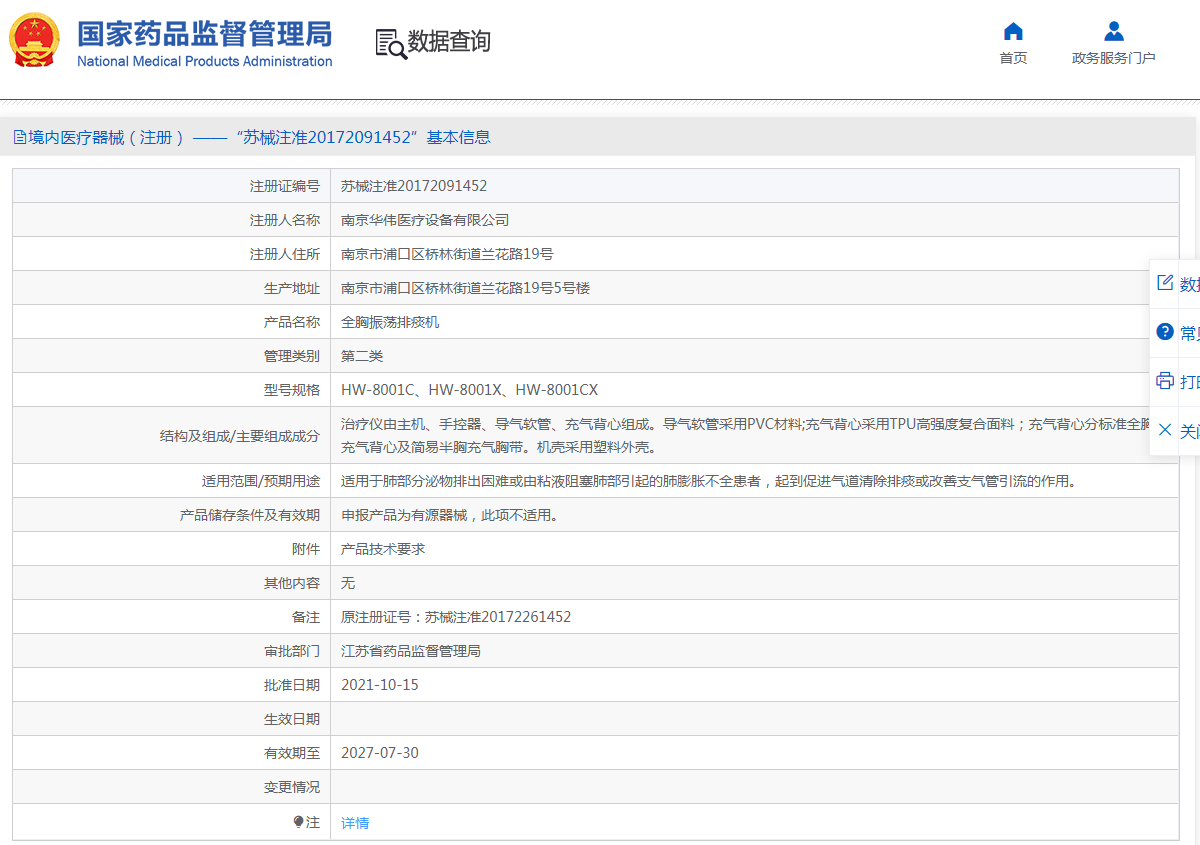The height and width of the screenshot is (845, 1200).
Task: Click the question mark help icon
Action: (x=1165, y=332)
